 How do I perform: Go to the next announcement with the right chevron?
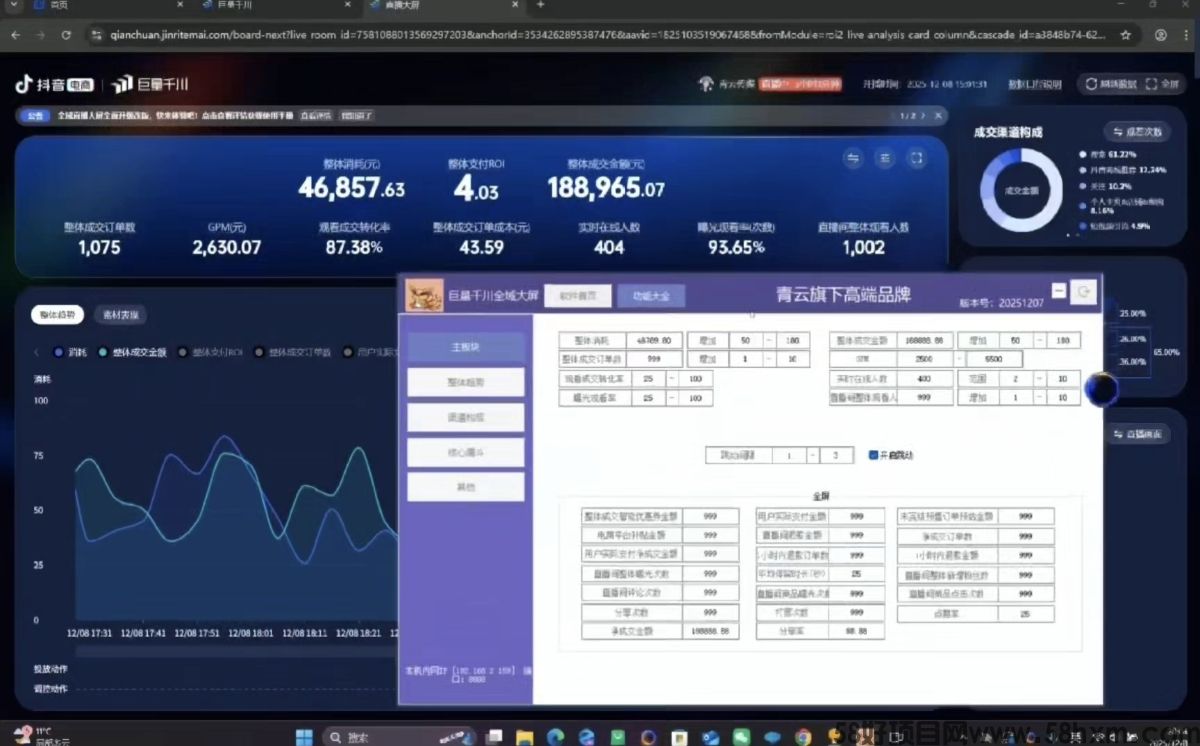point(924,116)
